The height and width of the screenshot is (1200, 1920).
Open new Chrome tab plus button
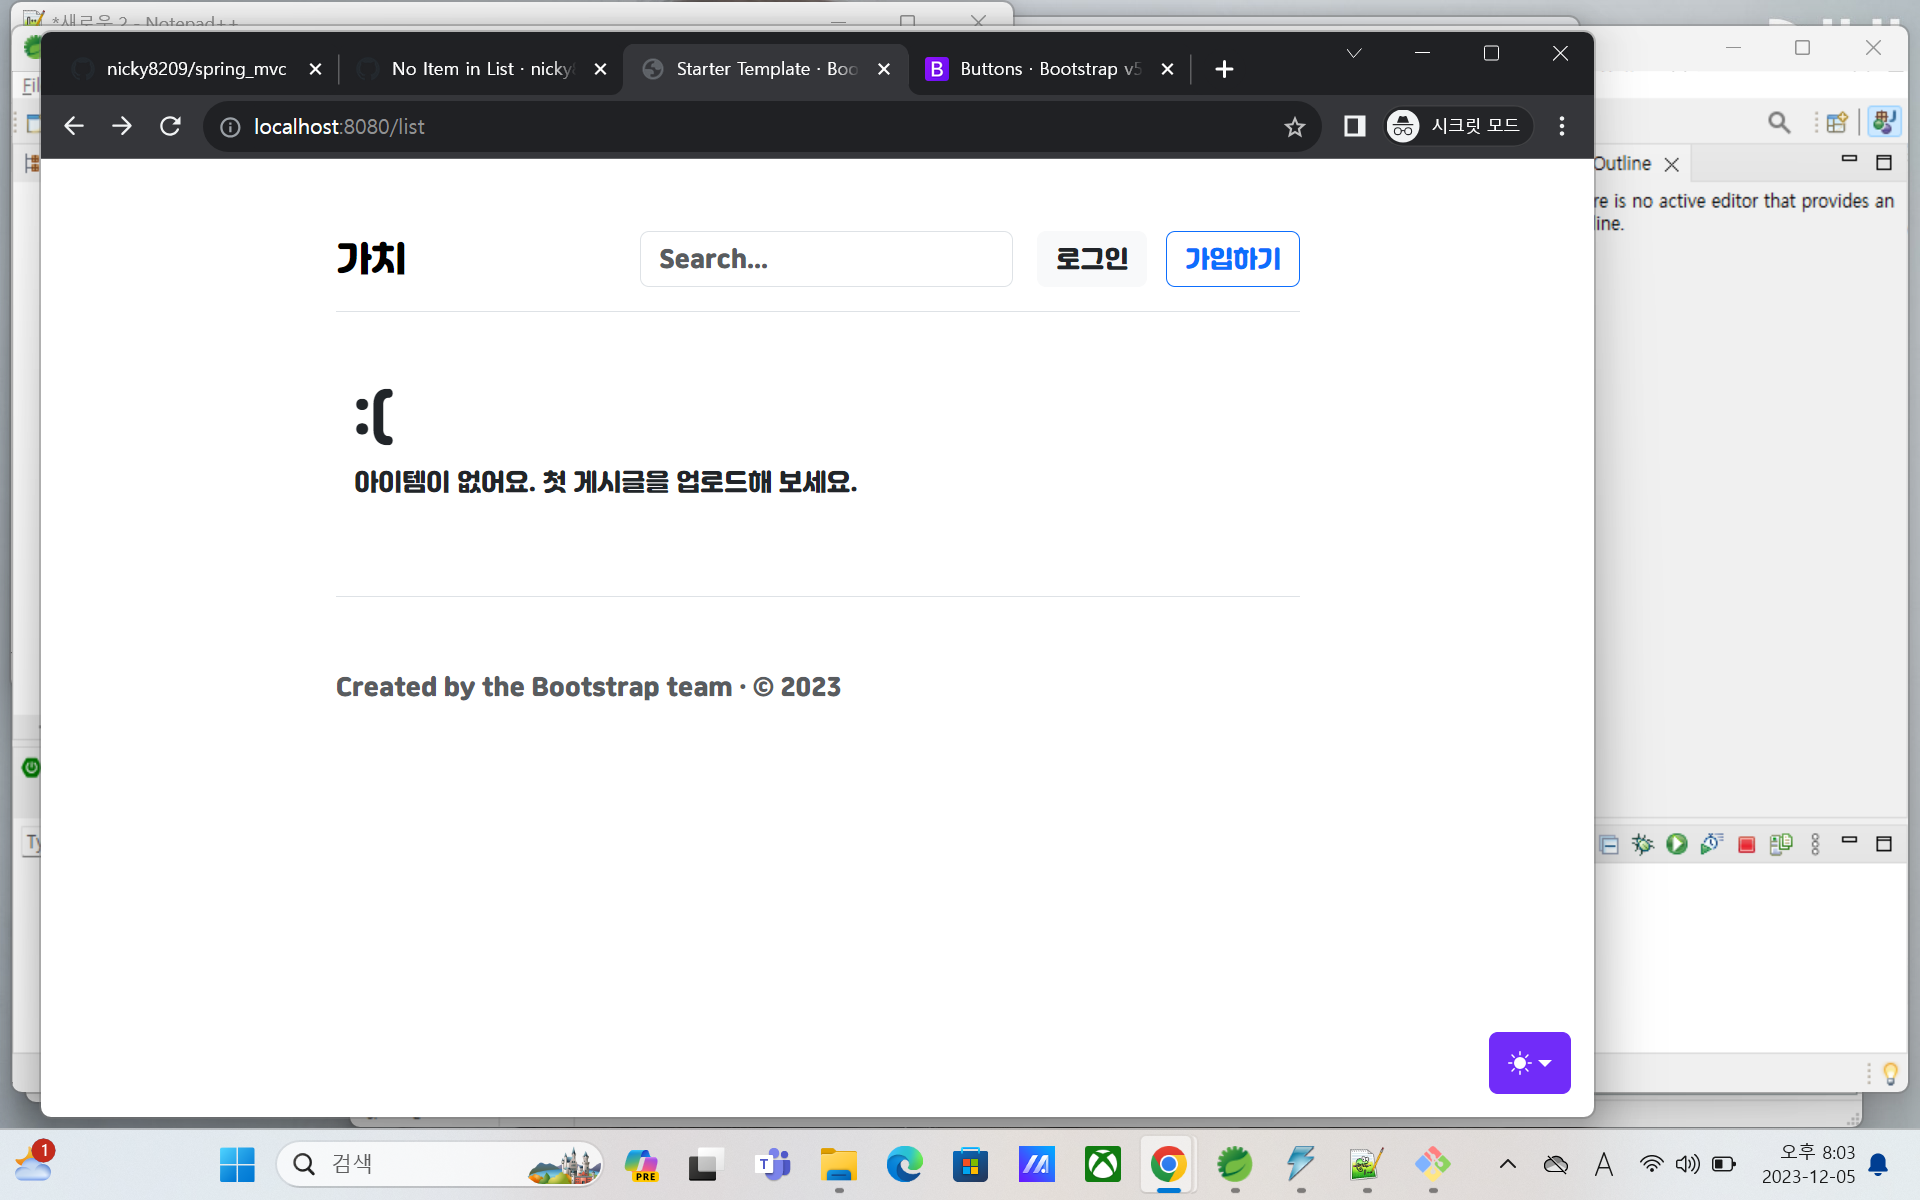pos(1224,69)
